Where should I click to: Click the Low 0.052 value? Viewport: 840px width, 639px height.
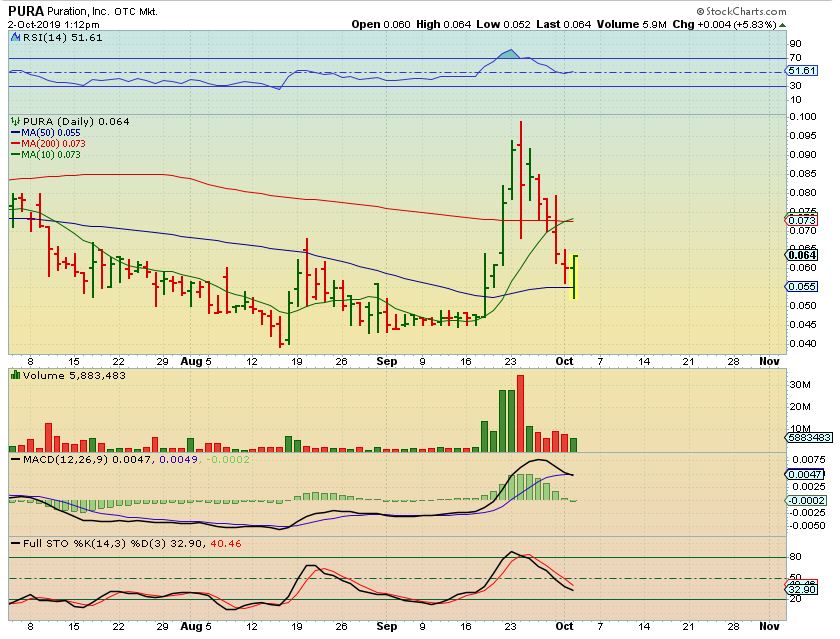(504, 25)
